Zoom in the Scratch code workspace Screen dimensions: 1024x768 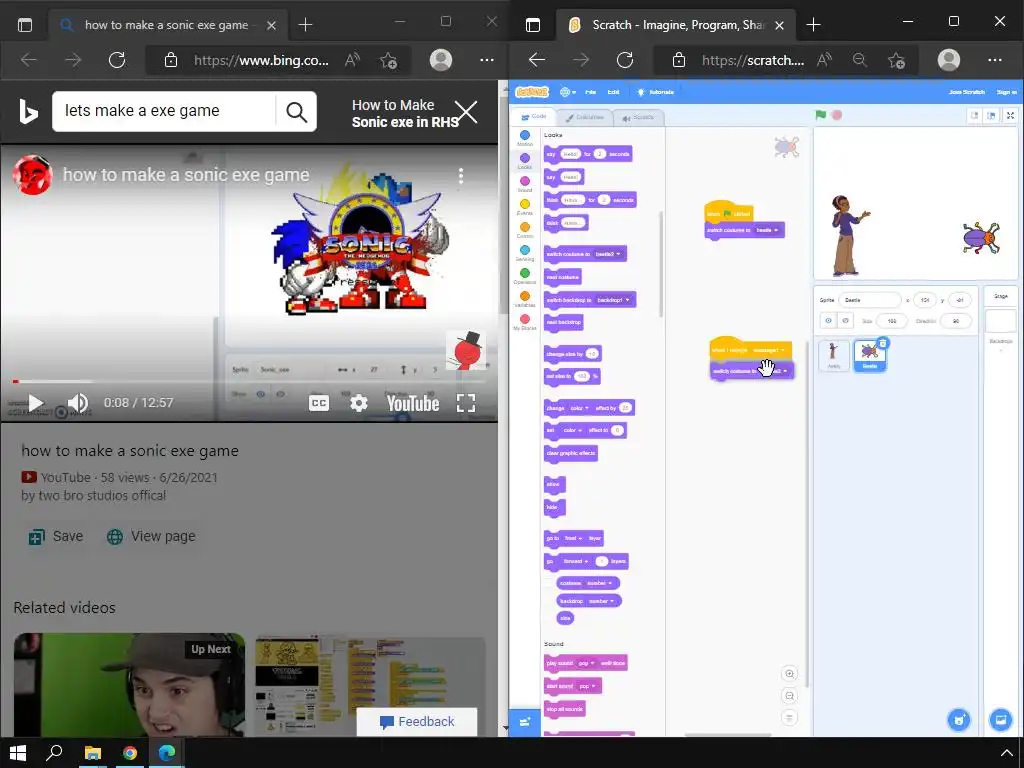click(x=790, y=674)
